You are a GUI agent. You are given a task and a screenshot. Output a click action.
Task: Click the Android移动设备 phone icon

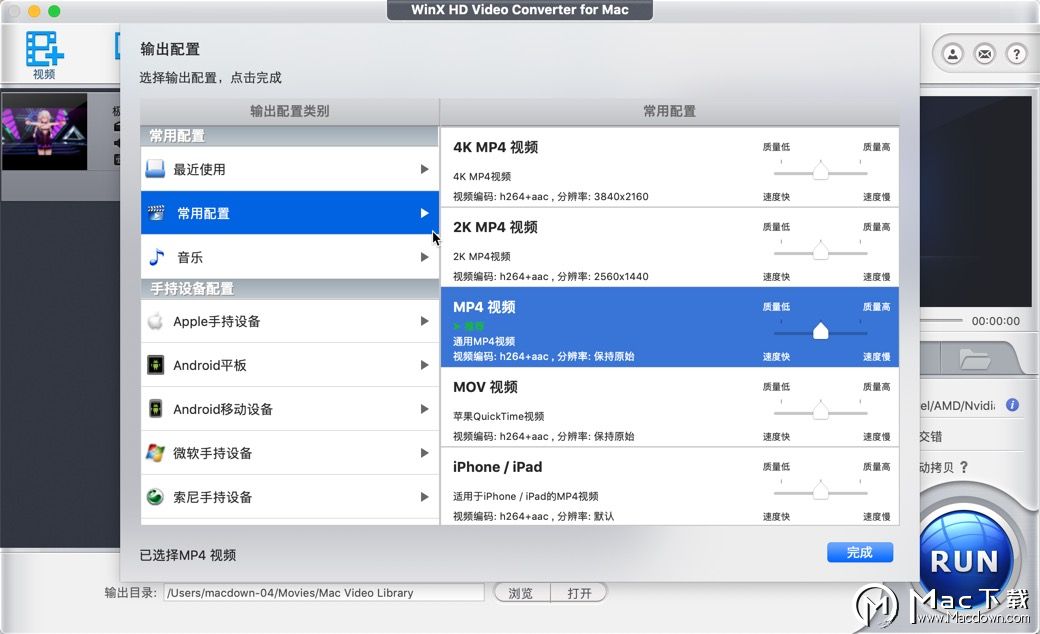[155, 409]
